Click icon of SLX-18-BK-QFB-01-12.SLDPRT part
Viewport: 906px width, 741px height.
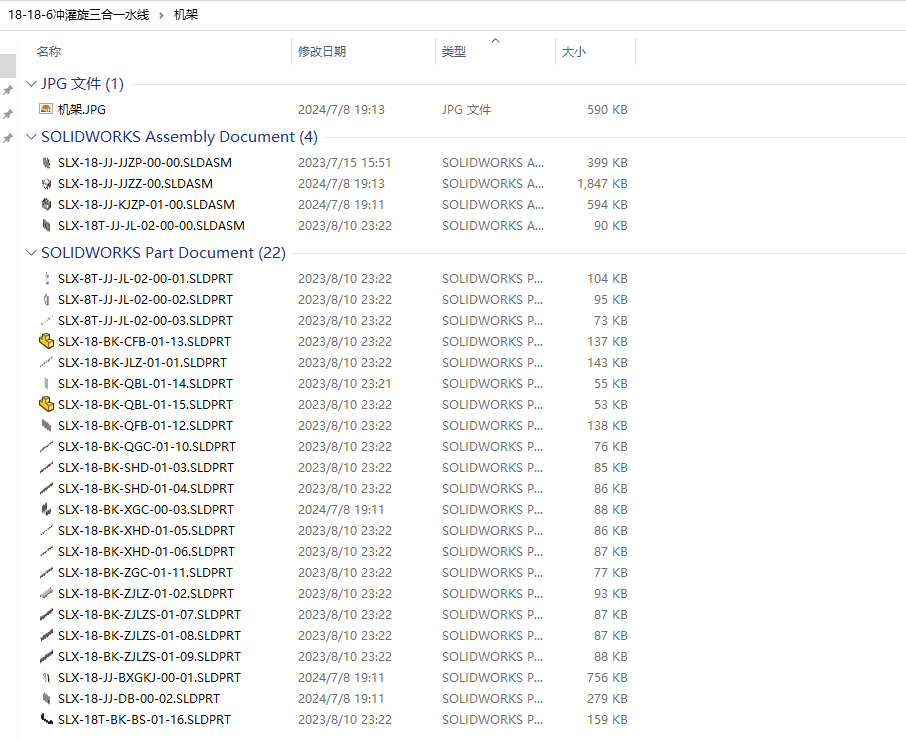(x=46, y=425)
